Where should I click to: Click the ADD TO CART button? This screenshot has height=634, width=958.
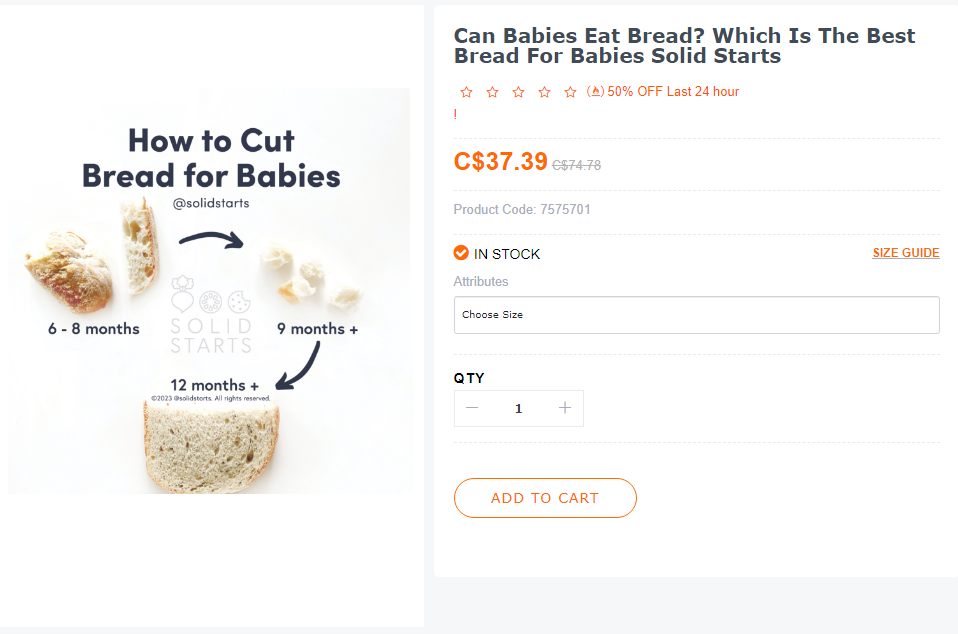pos(545,498)
